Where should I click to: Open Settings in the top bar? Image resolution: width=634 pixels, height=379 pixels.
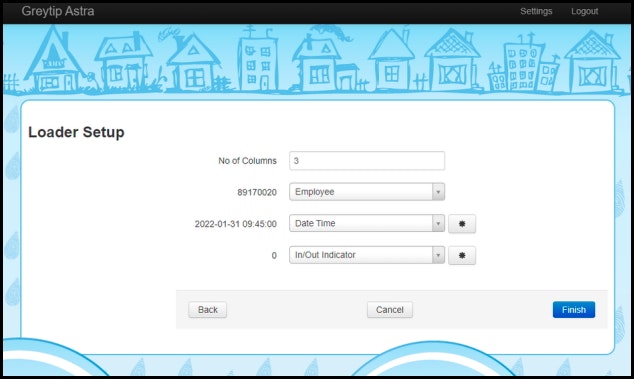(x=536, y=11)
